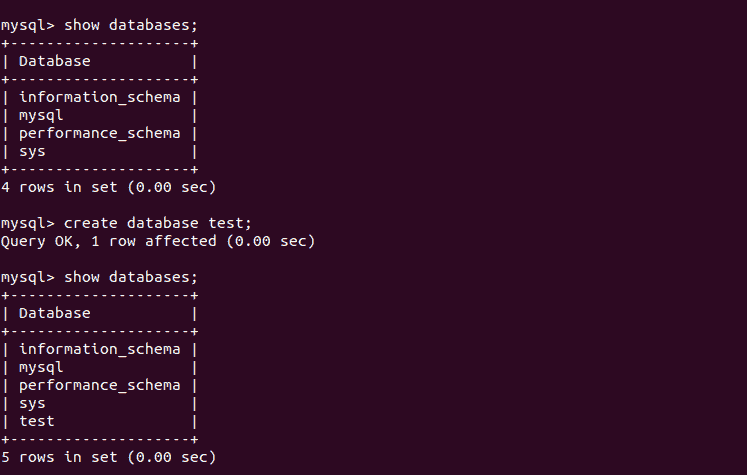Click the Database header in the five-row table
747x475 pixels.
tap(55, 313)
